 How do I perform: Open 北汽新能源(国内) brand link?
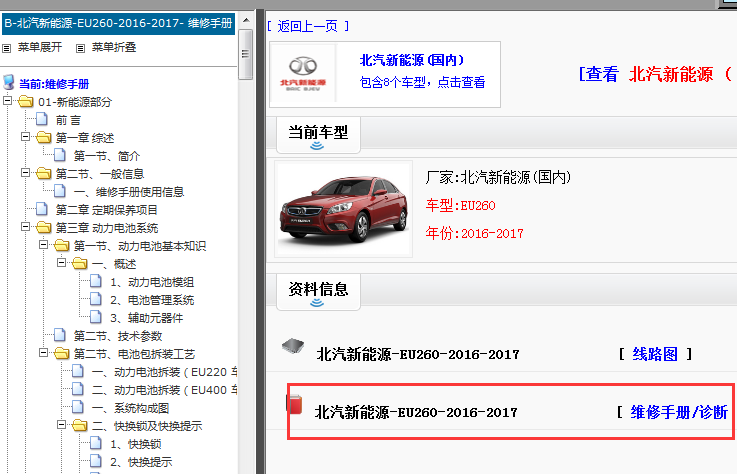click(412, 60)
